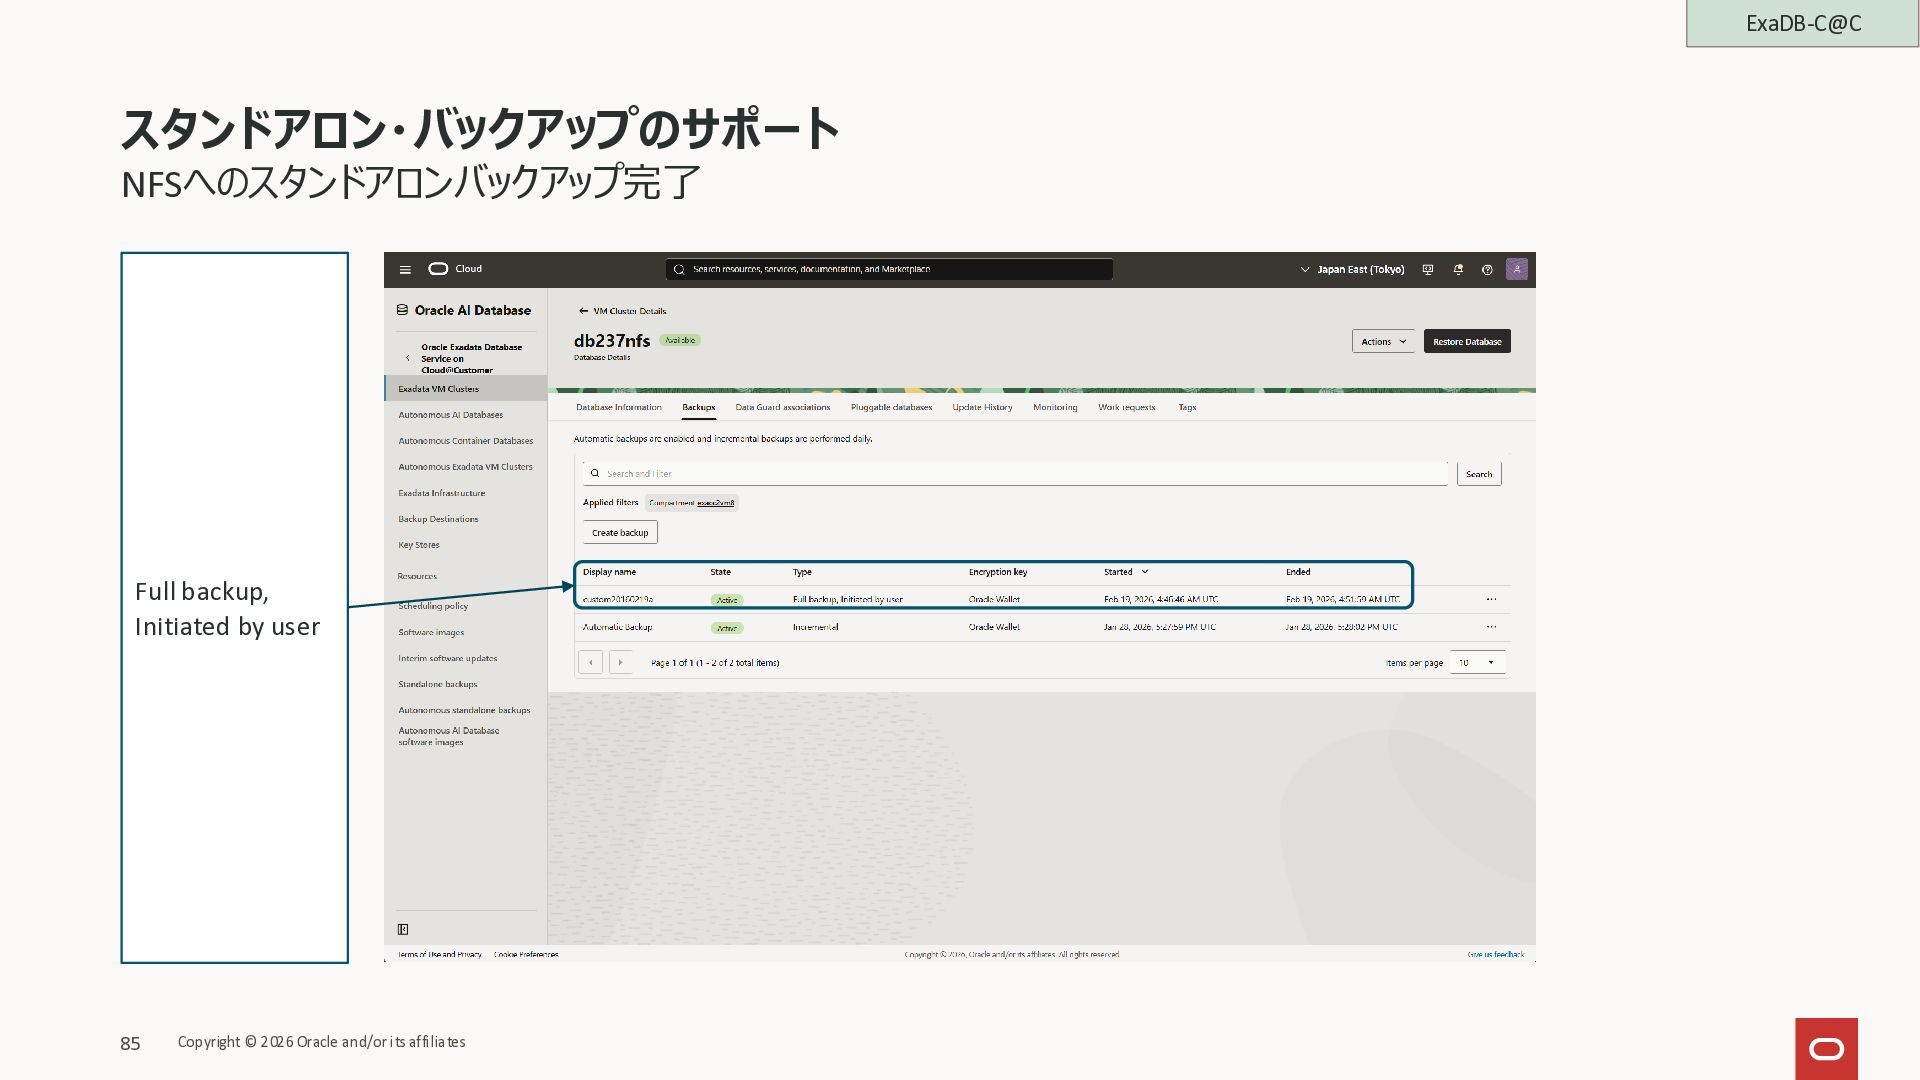
Task: Click the Create backup button
Action: click(x=620, y=533)
